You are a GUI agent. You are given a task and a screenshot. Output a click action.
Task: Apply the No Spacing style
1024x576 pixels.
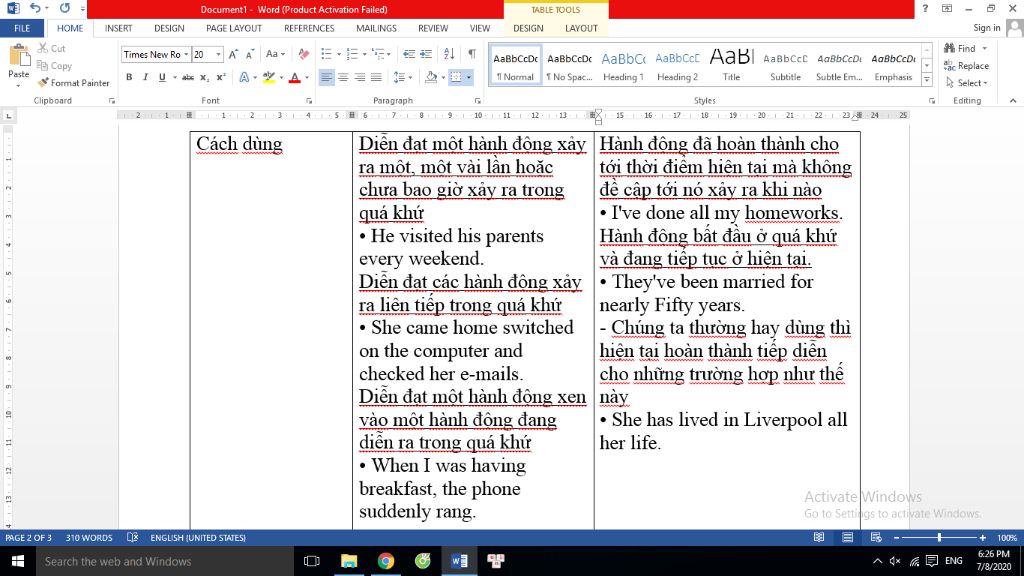pos(569,65)
